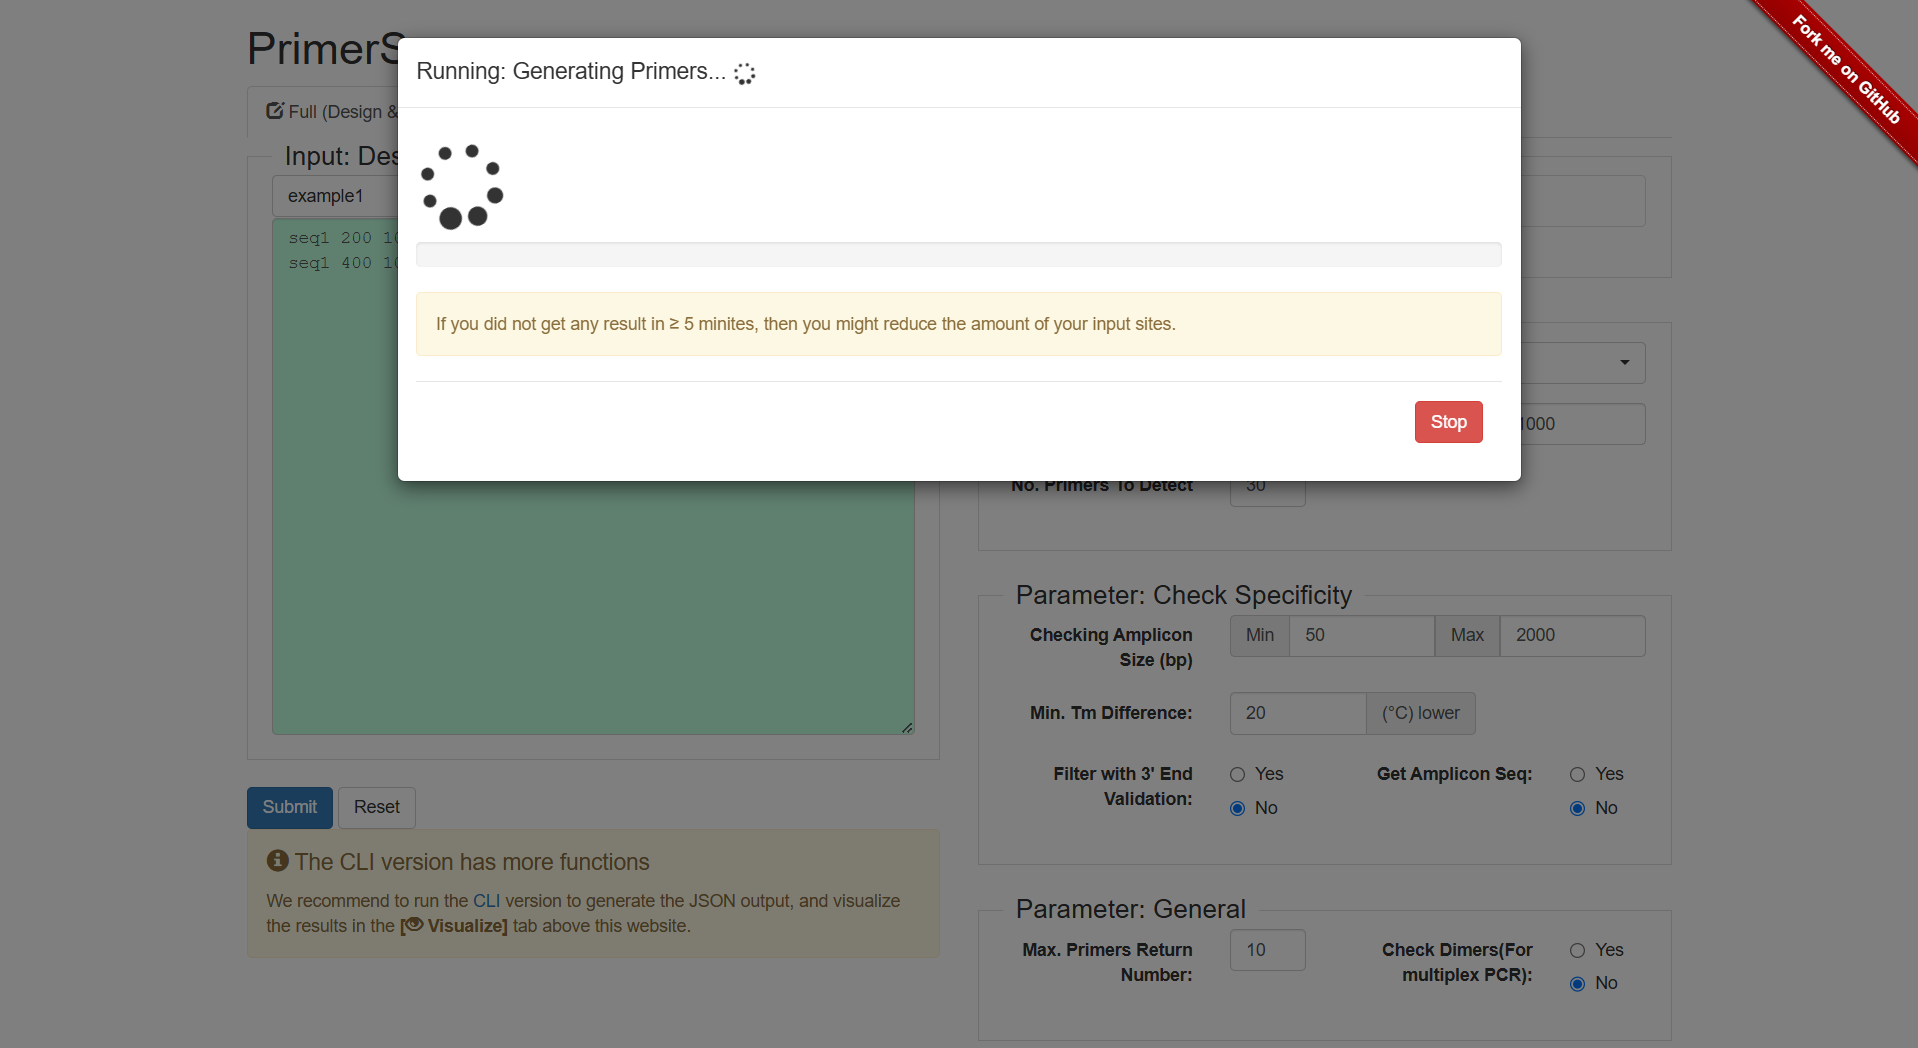Click the Reset button
Screen dimensions: 1918x1048
(x=376, y=807)
